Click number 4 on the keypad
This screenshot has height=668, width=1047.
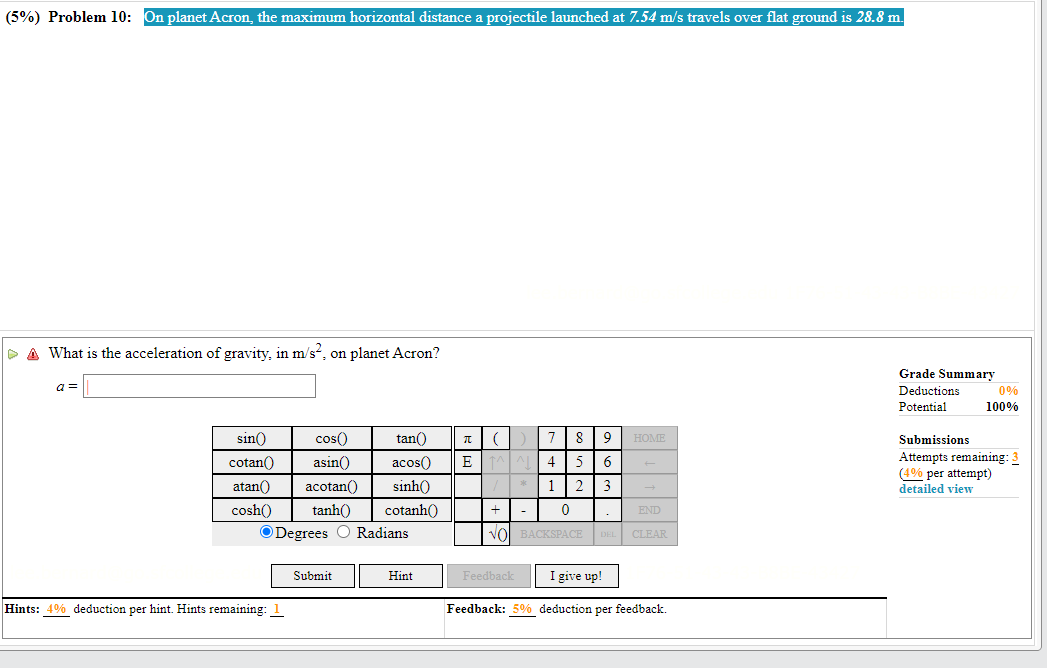[552, 462]
